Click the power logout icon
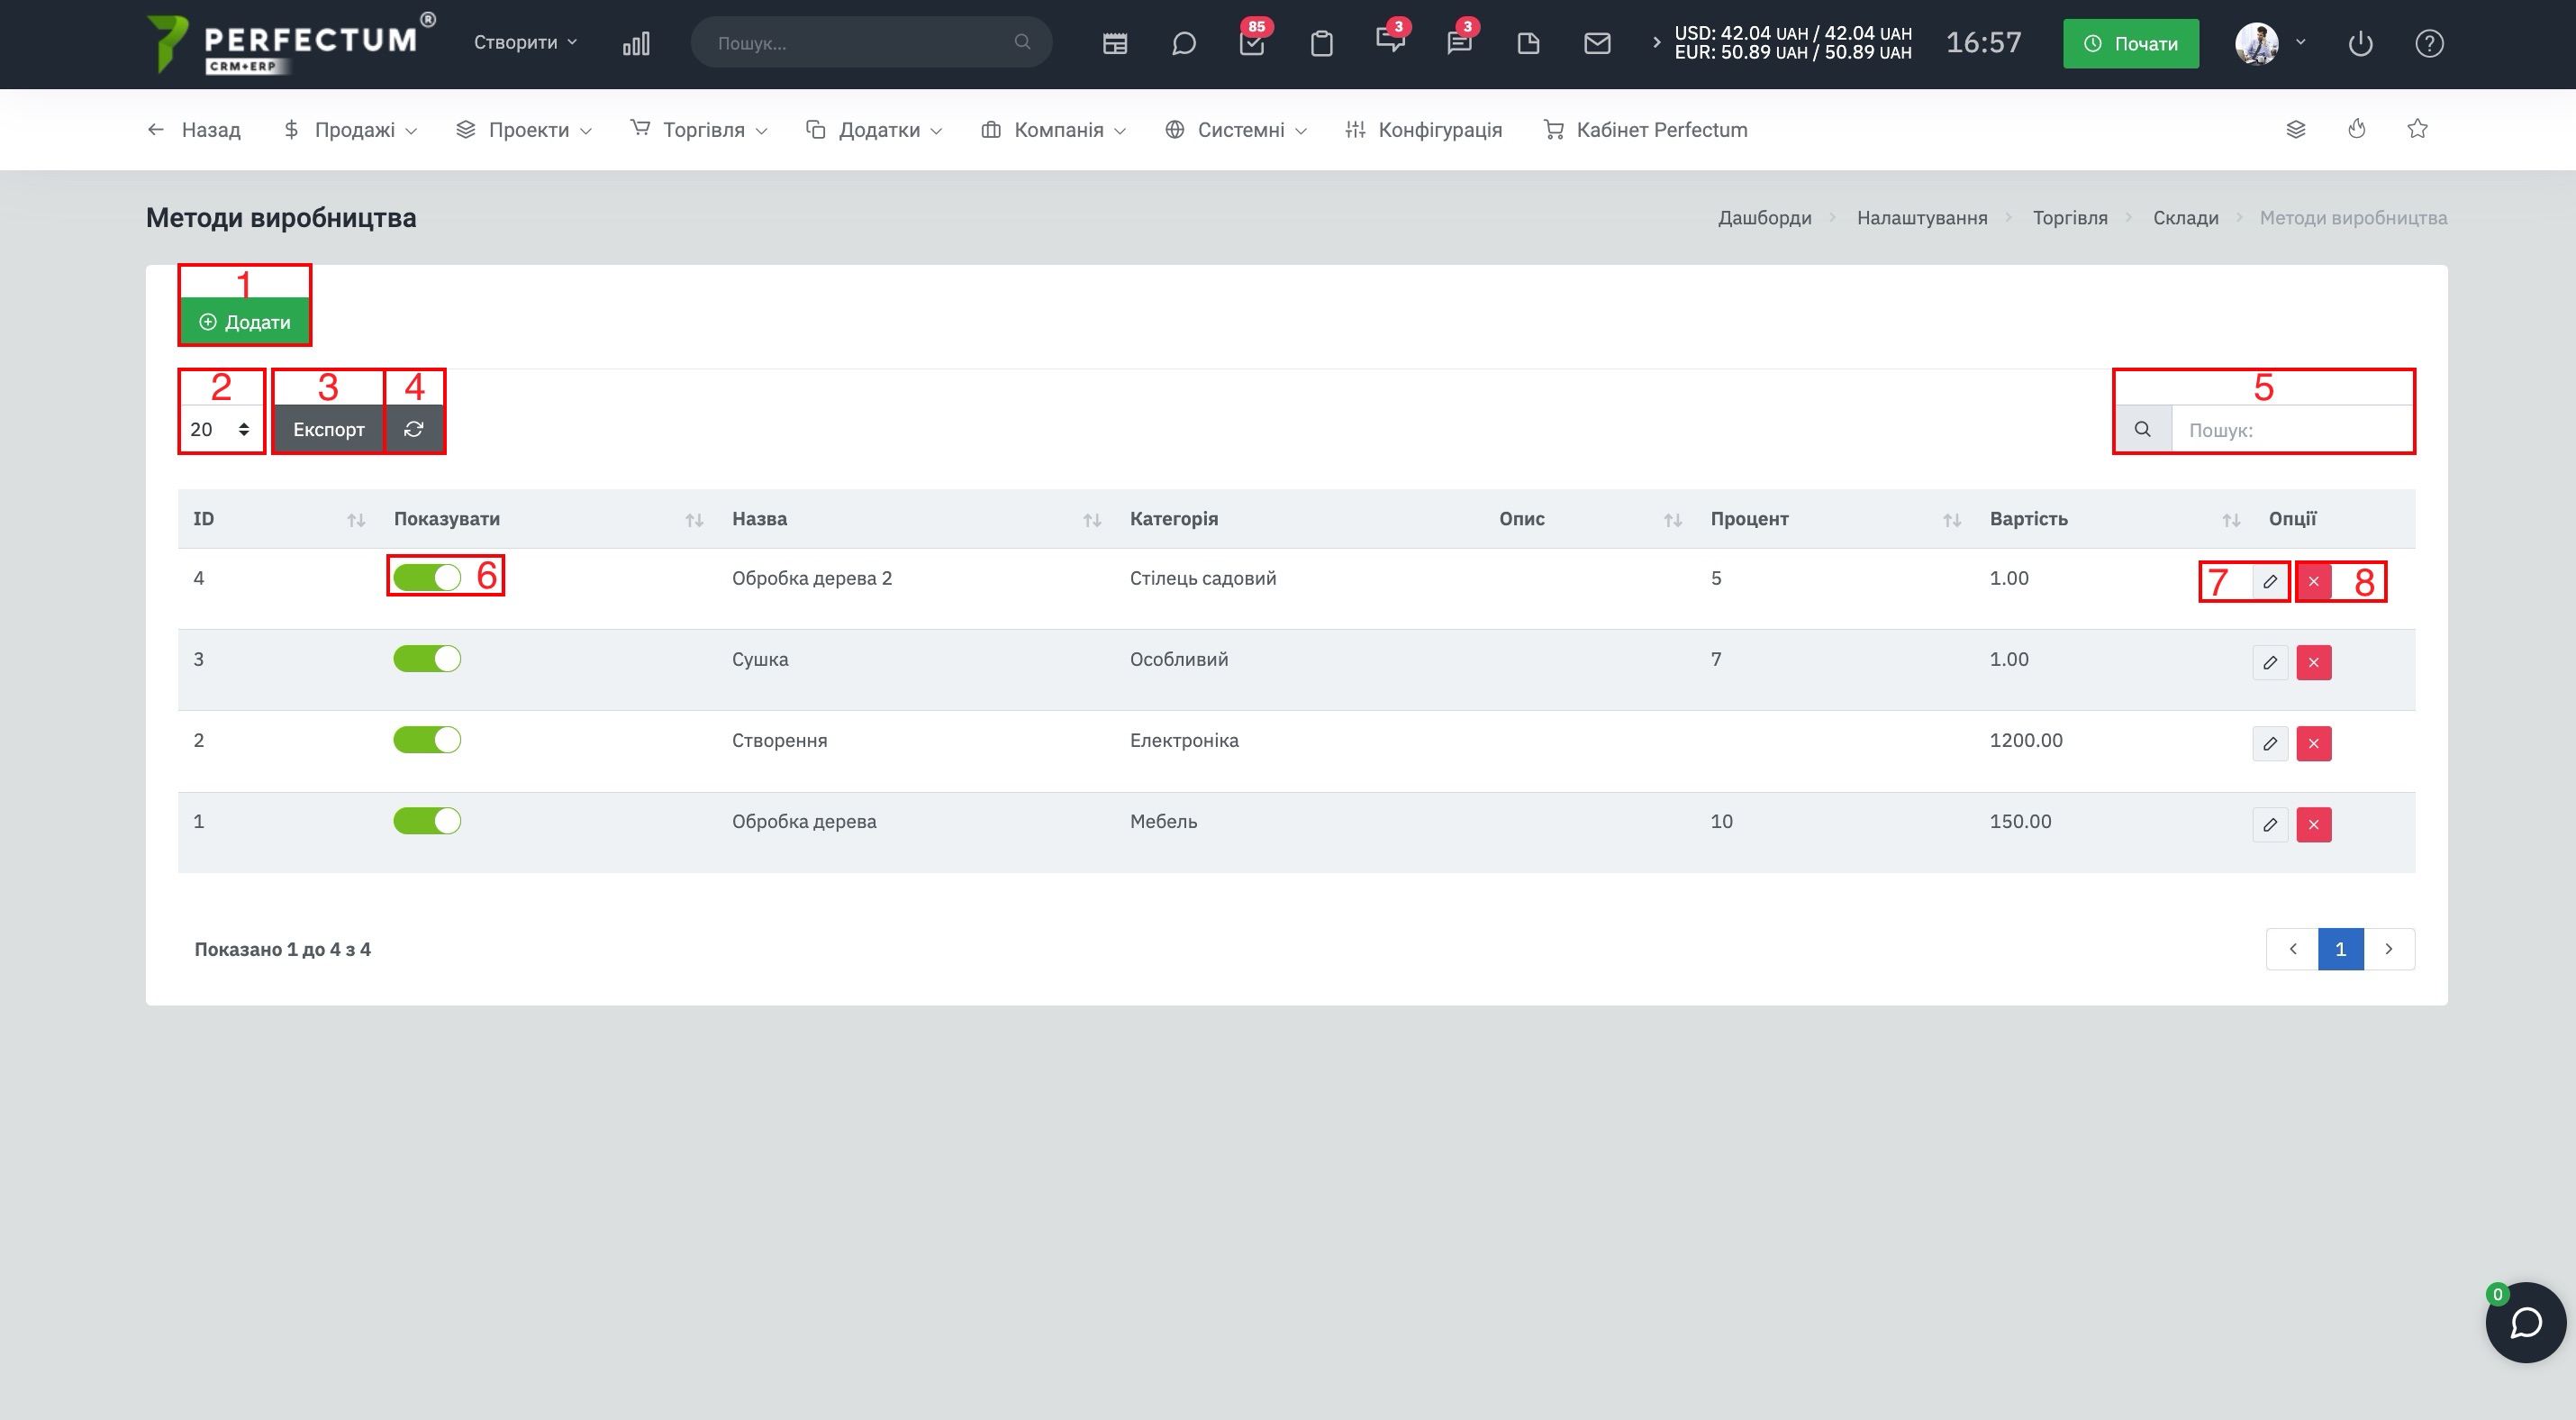Screen dimensions: 2576x1420 click(2360, 43)
